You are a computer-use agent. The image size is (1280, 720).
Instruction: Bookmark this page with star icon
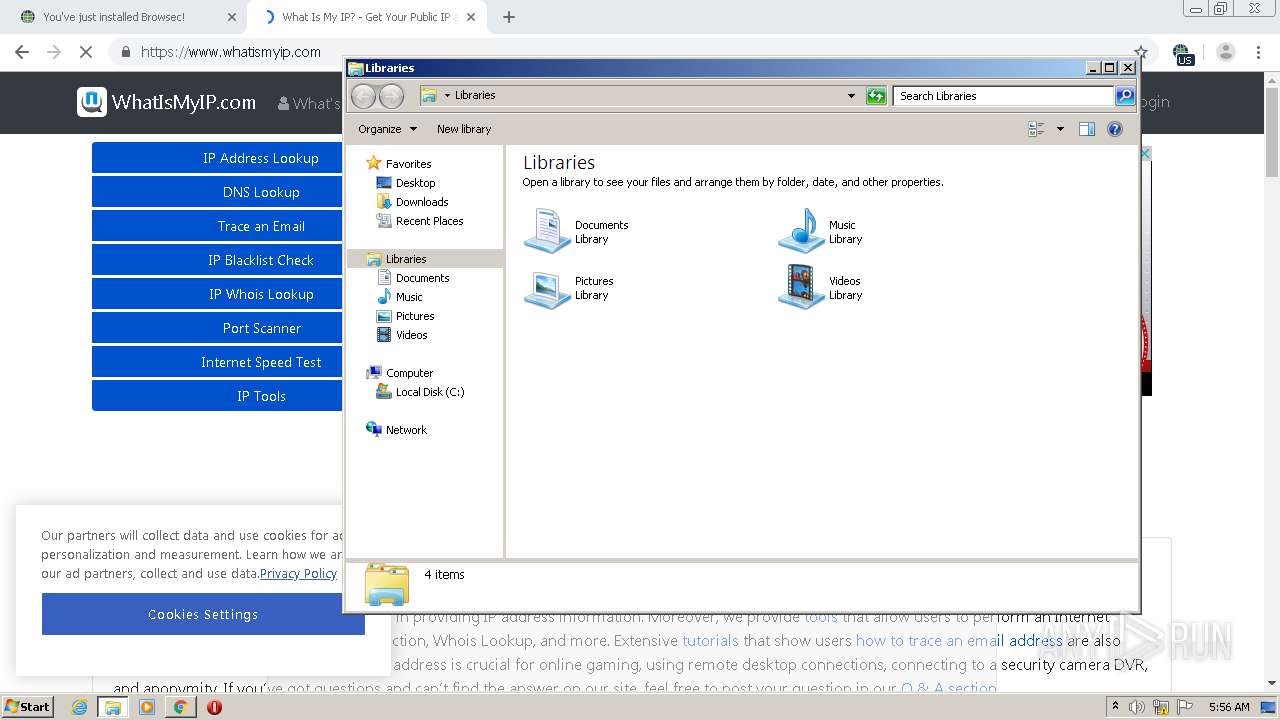click(1141, 52)
